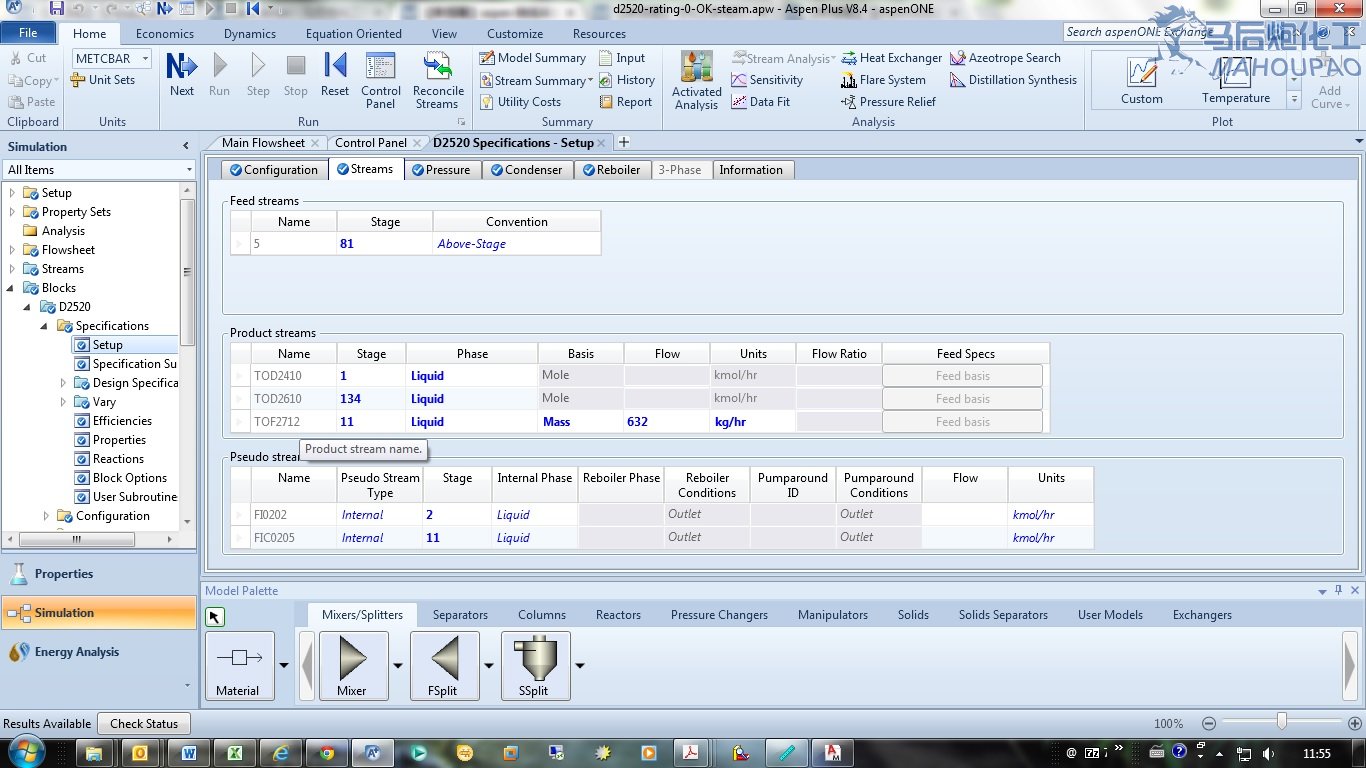Activate the palette selection arrow tool
Viewport: 1366px width, 768px height.
[215, 617]
